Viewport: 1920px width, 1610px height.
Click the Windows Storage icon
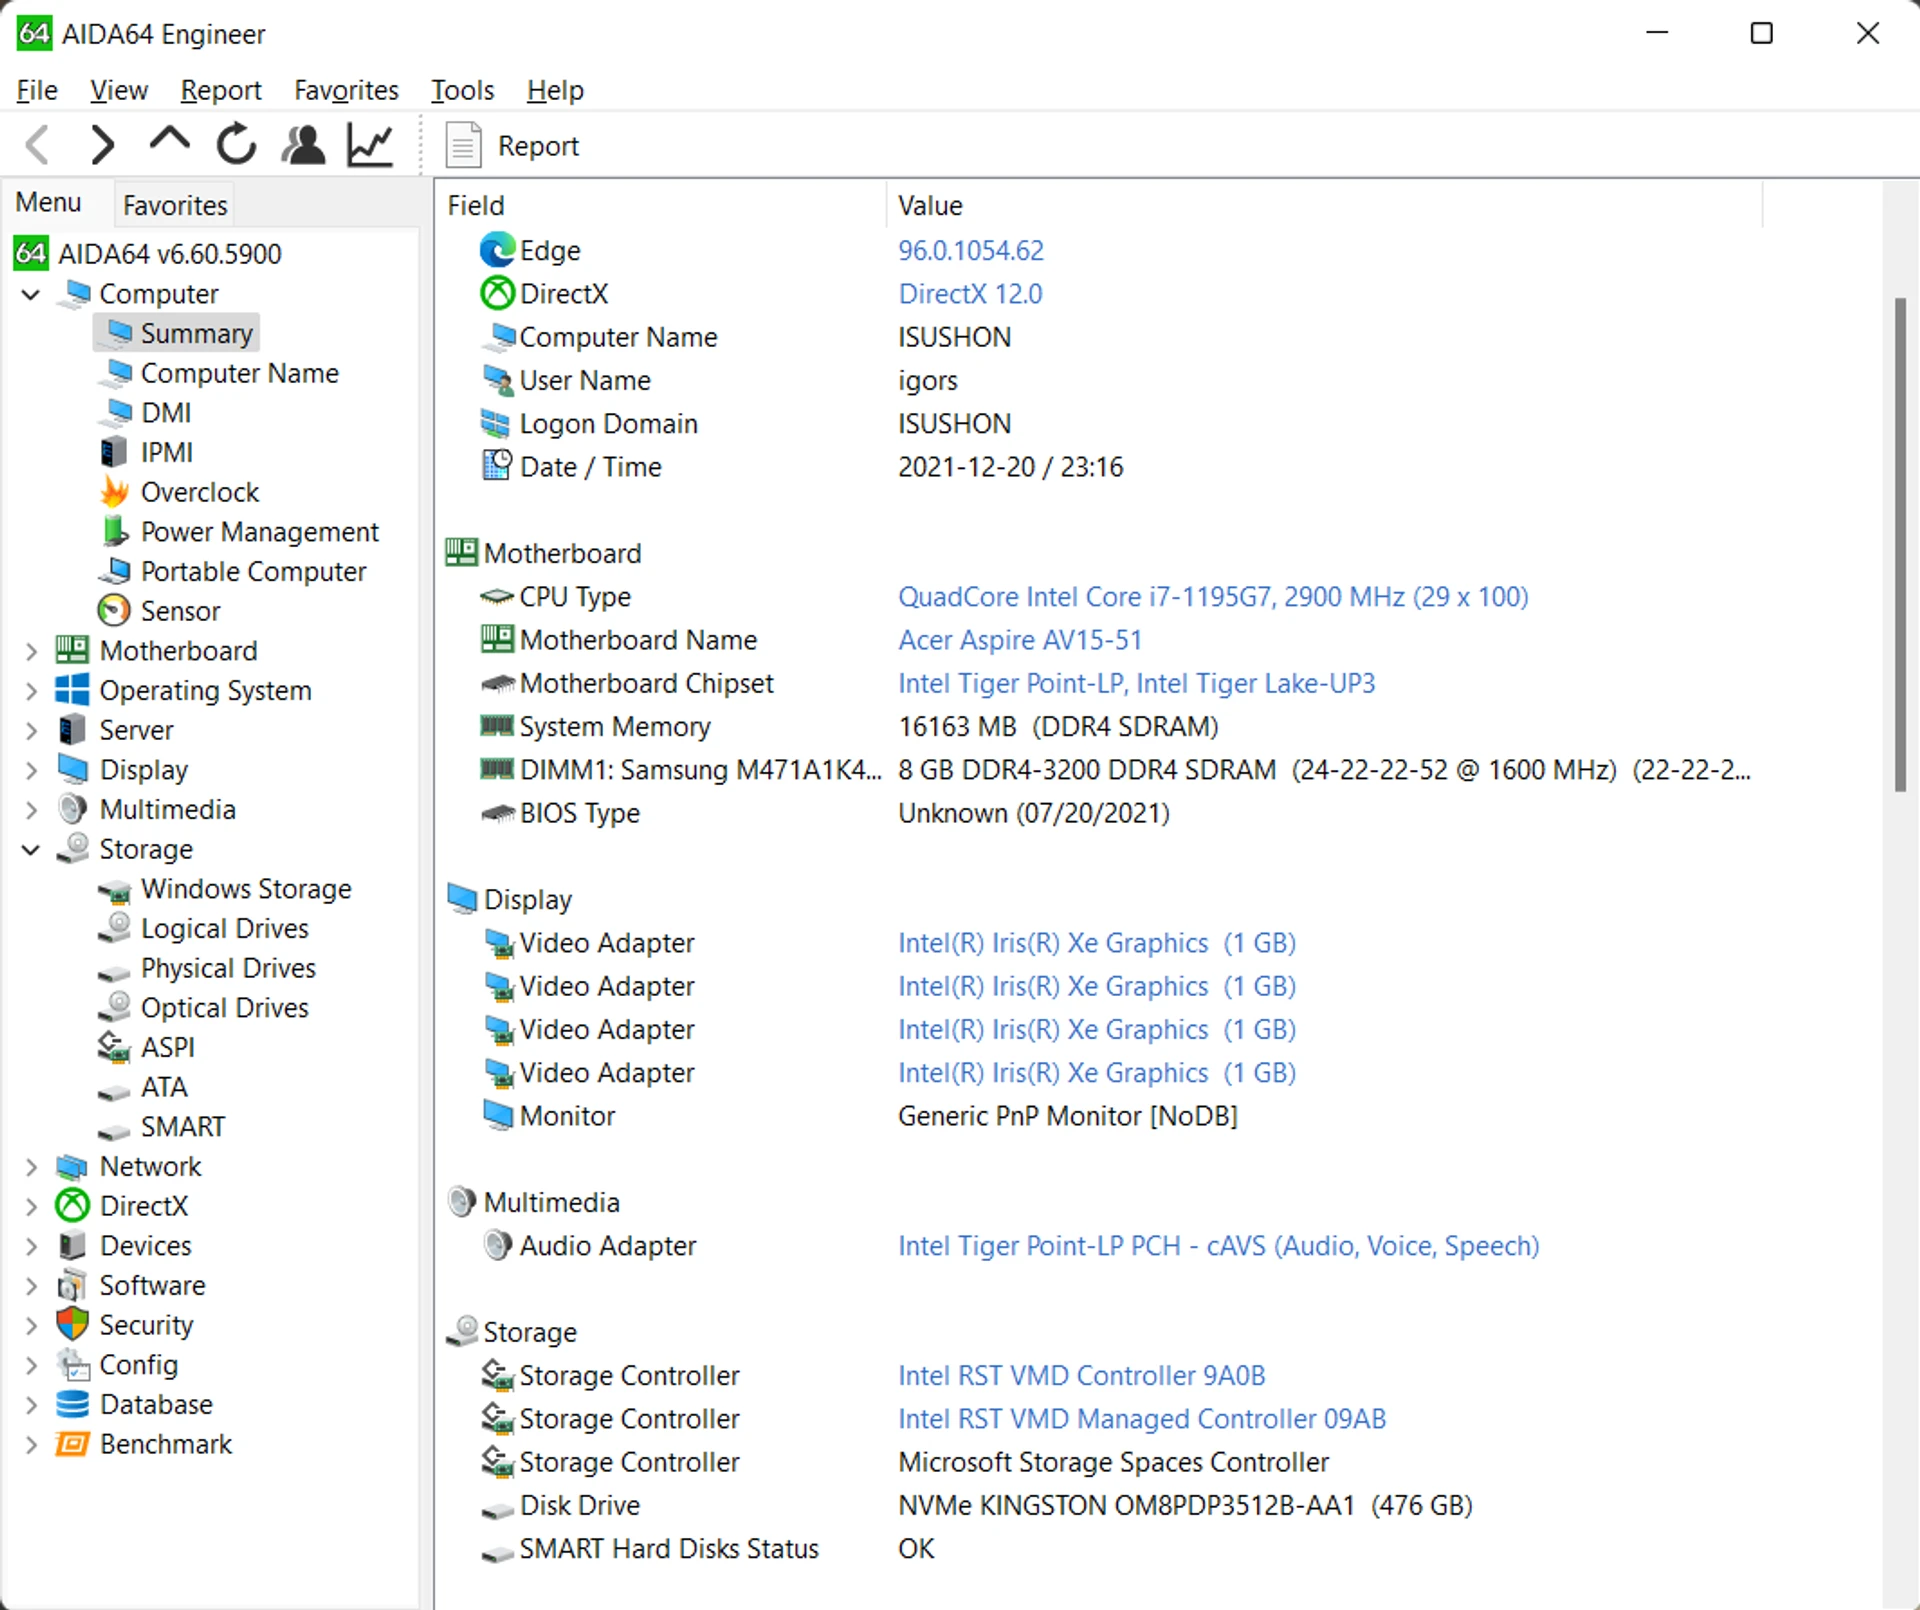point(115,890)
